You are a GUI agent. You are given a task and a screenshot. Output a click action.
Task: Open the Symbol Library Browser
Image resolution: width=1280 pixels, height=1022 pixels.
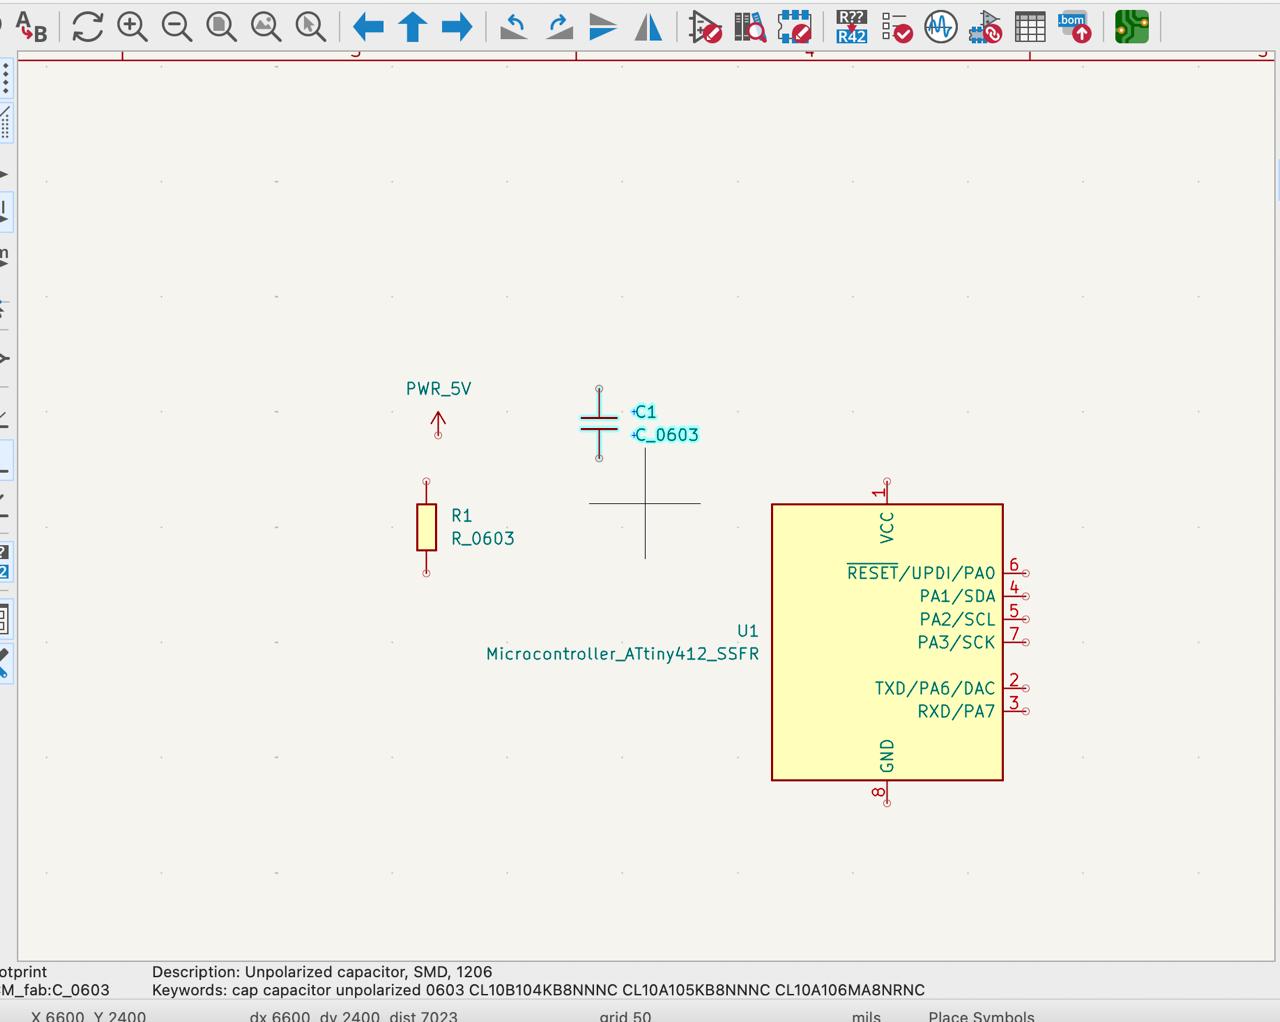tap(749, 27)
